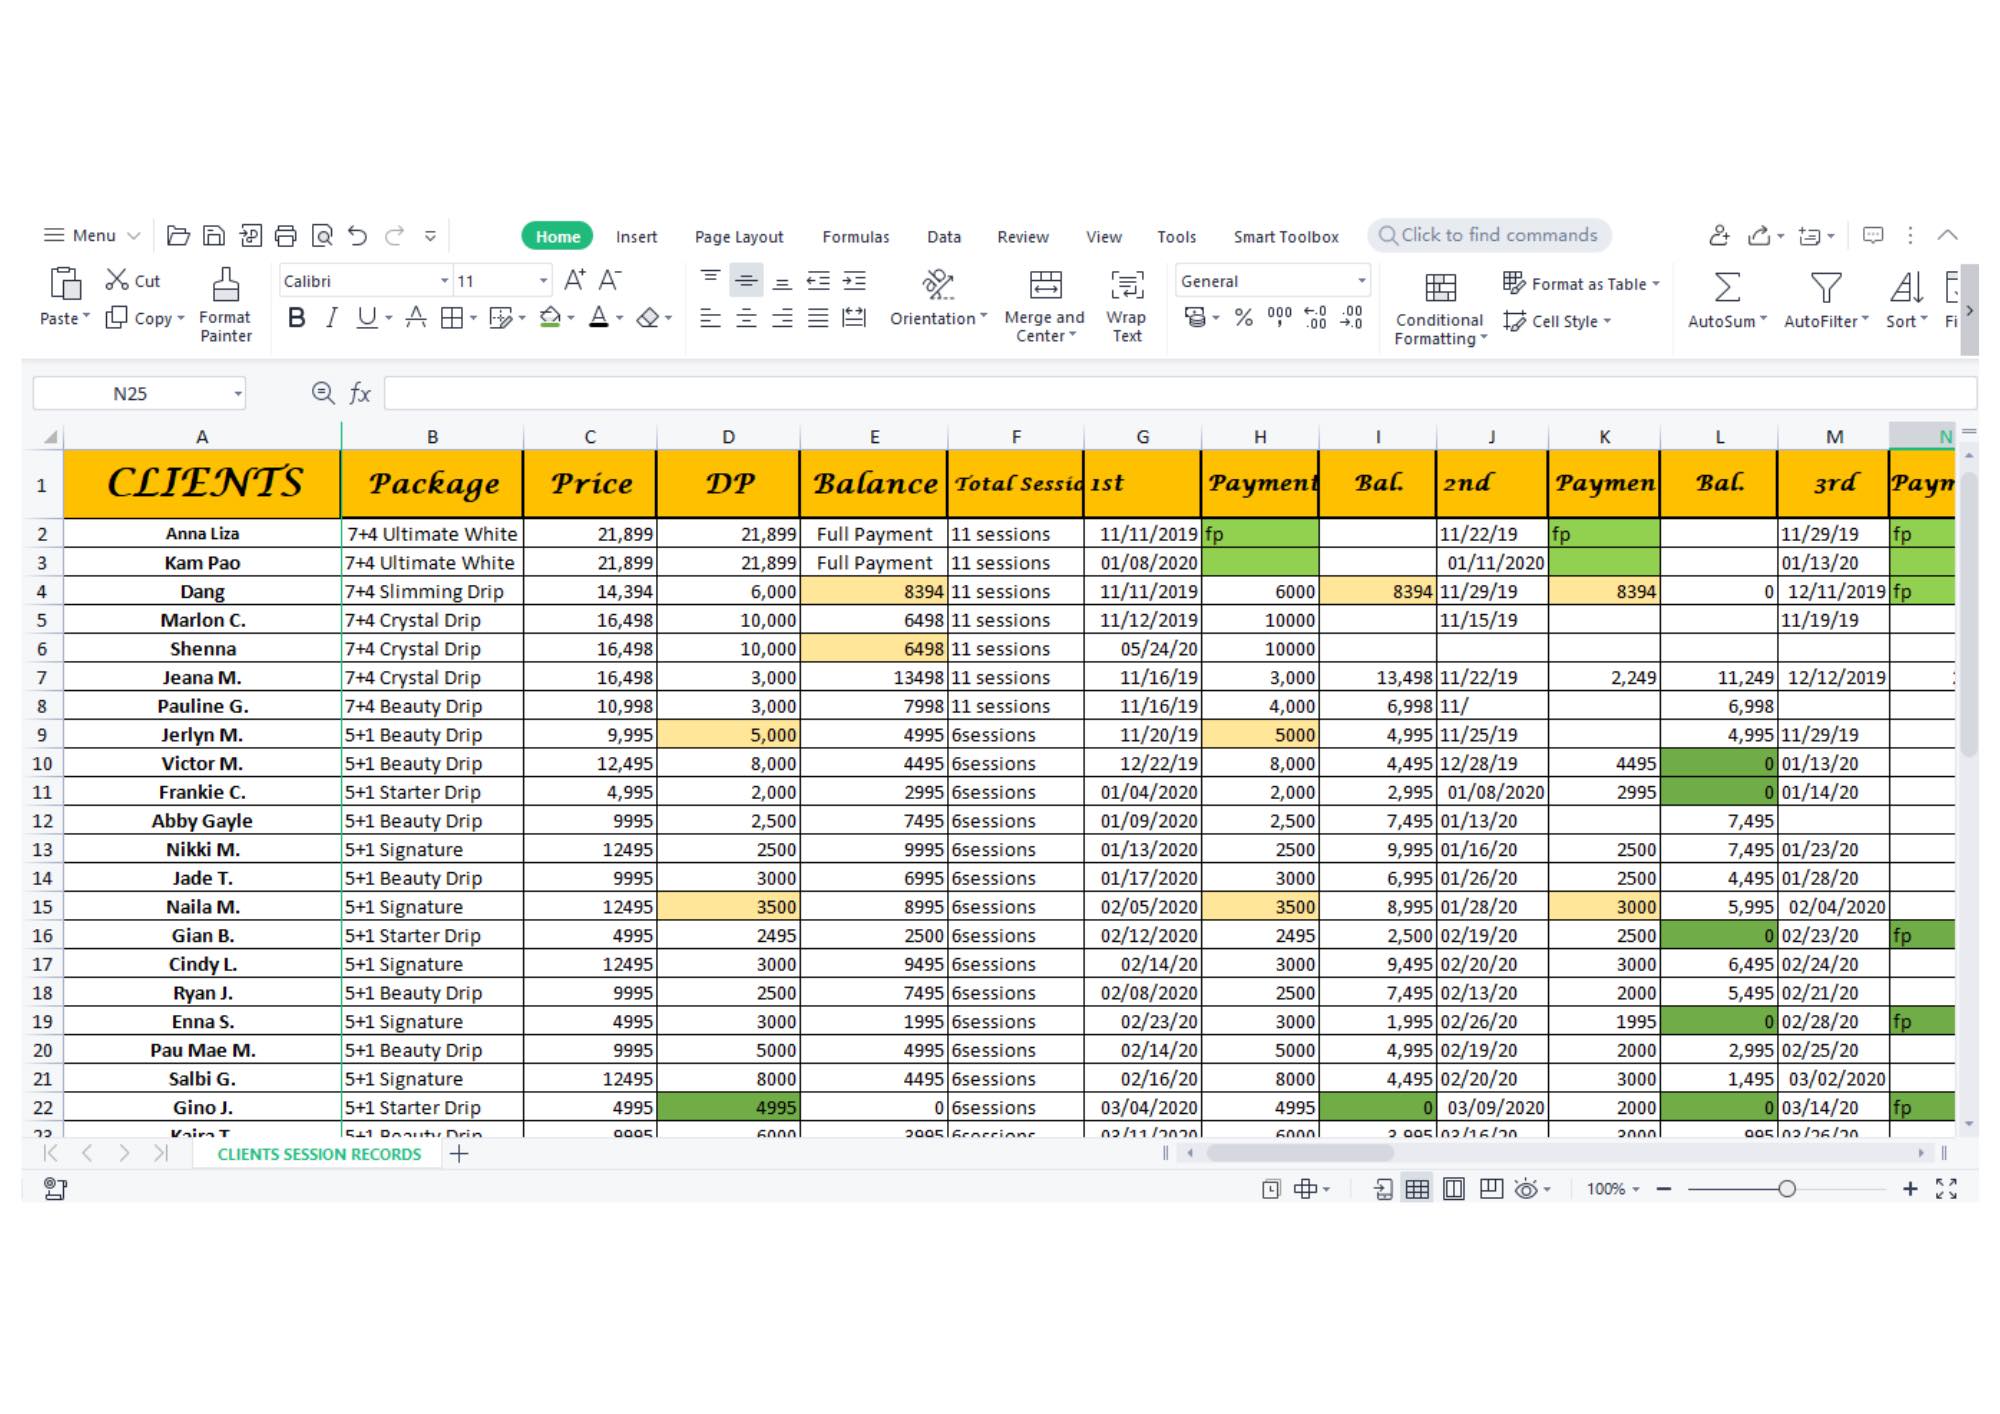Image resolution: width=2000 pixels, height=1414 pixels.
Task: Click the Undo arrow icon
Action: click(x=357, y=236)
